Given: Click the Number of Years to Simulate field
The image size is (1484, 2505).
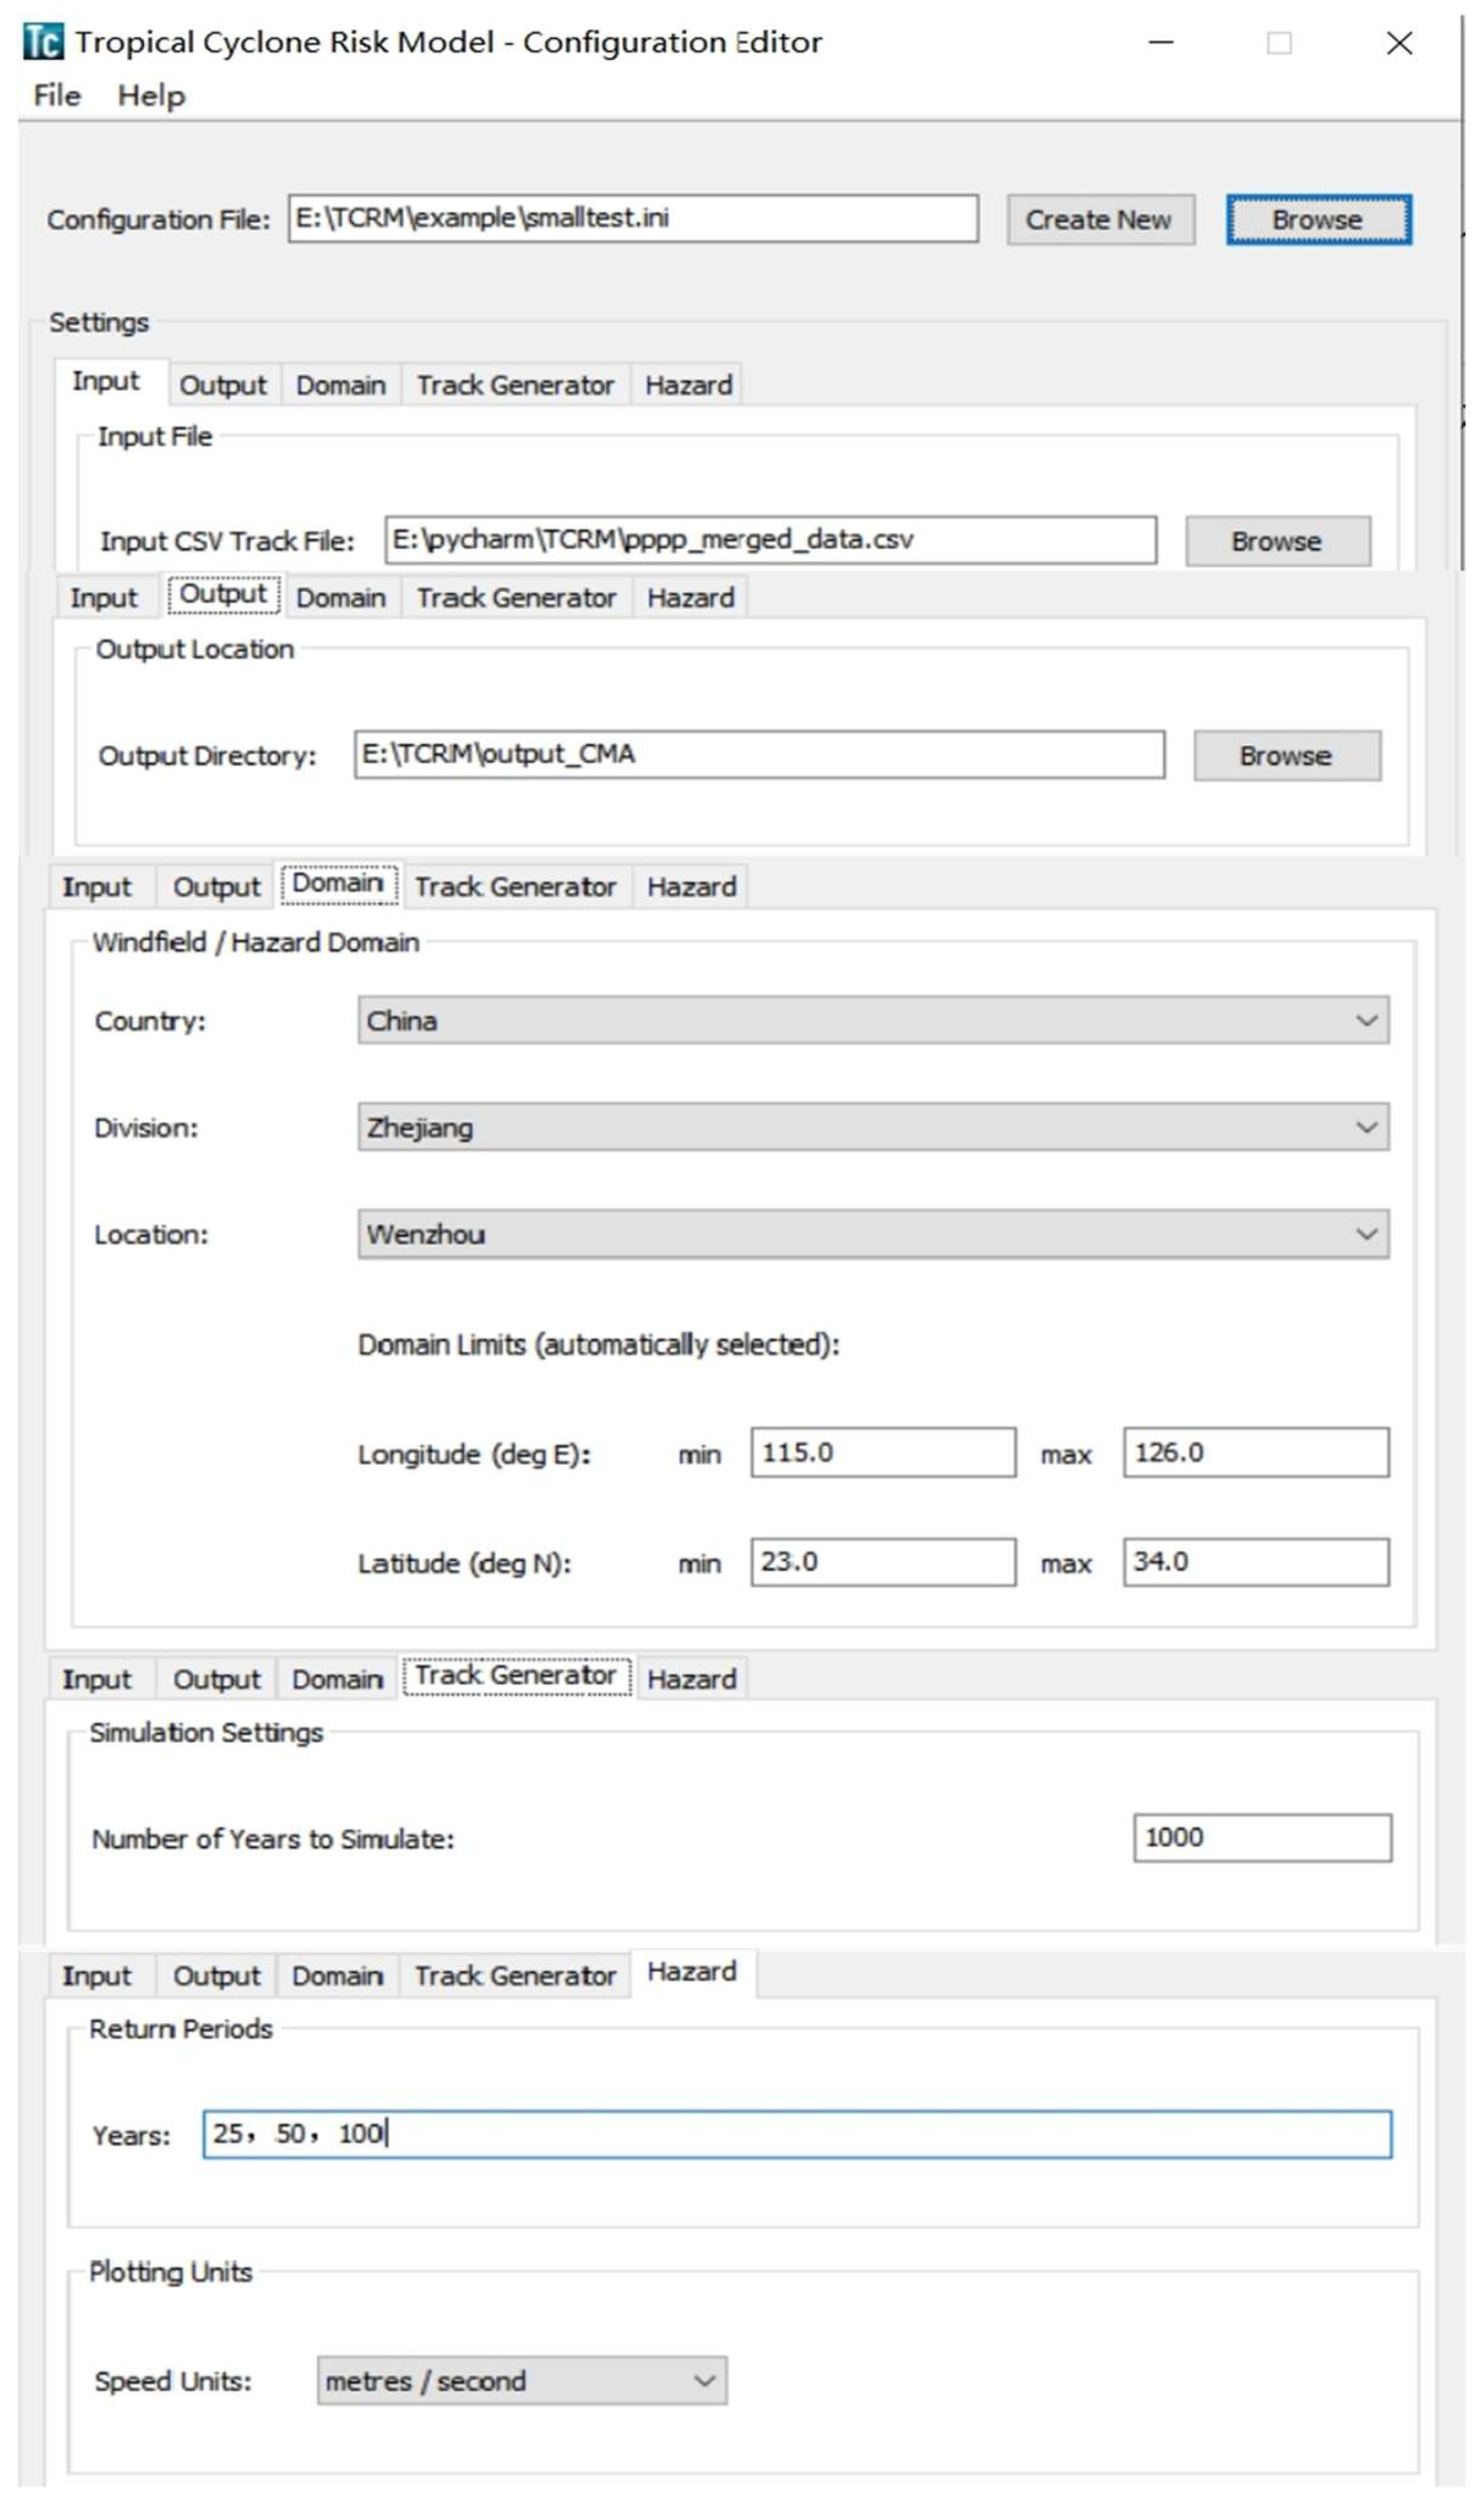Looking at the screenshot, I should point(1263,1837).
